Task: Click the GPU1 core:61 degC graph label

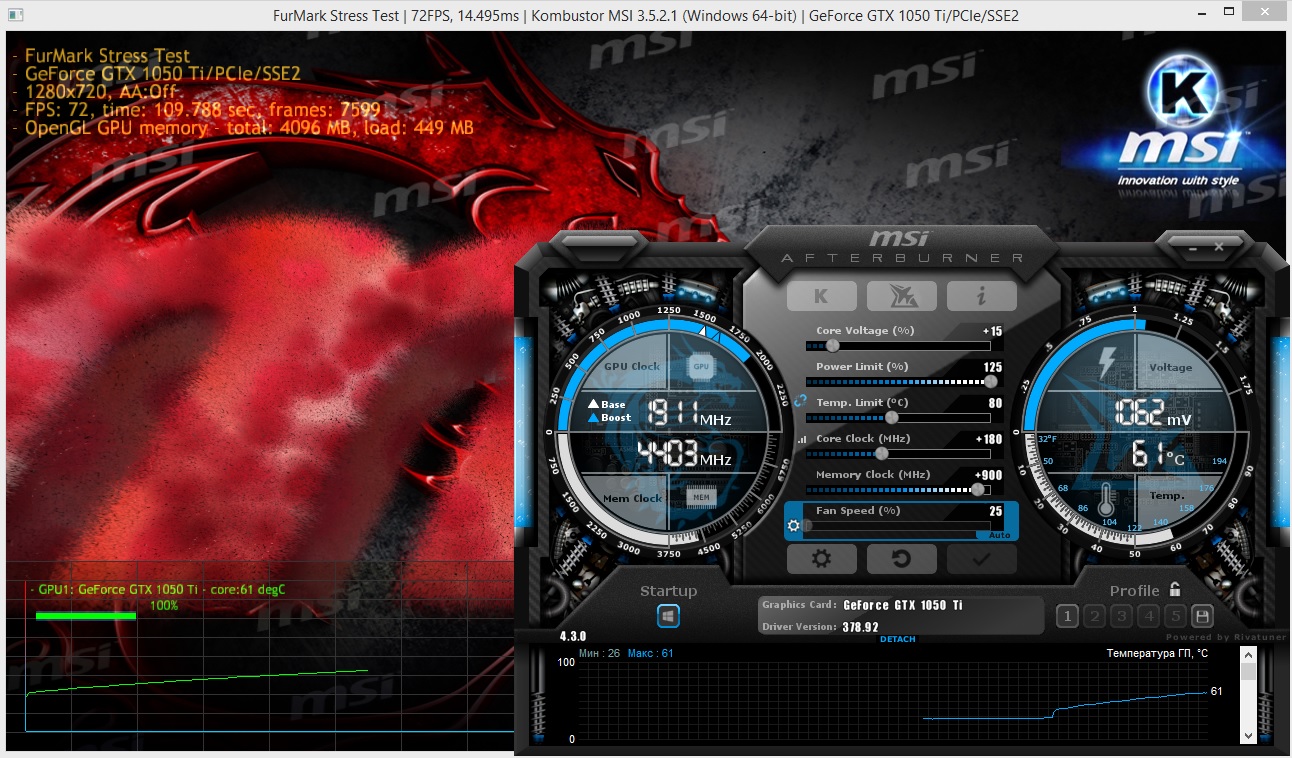Action: coord(158,589)
